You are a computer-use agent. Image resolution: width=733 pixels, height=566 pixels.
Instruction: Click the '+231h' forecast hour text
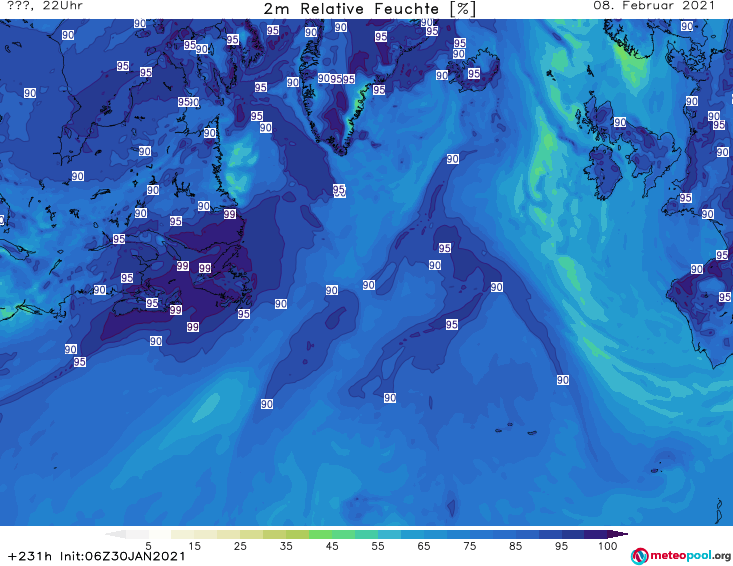click(30, 556)
